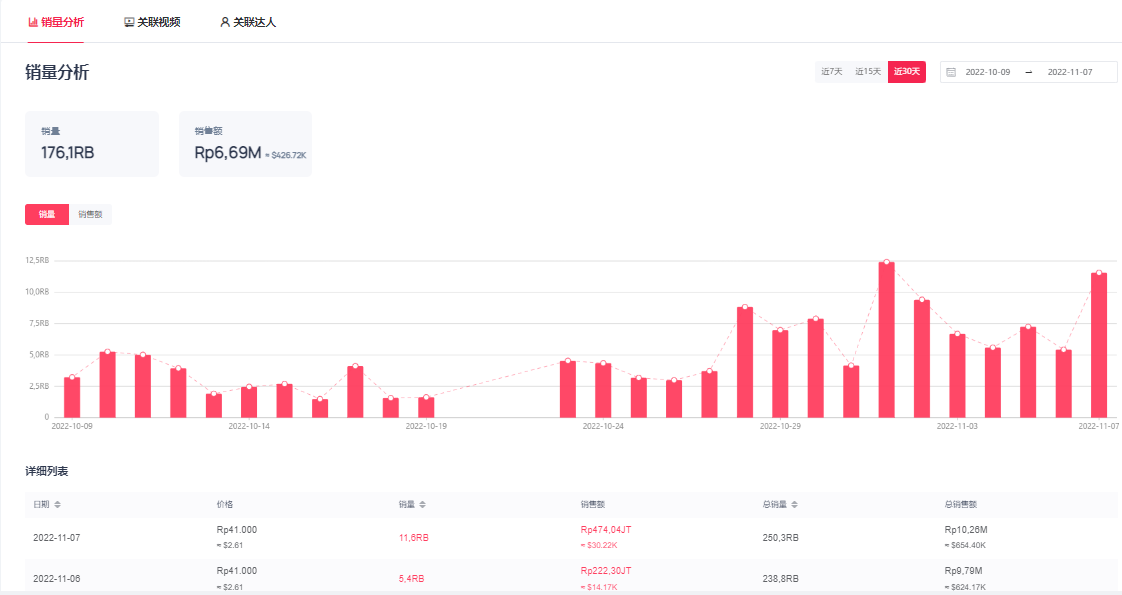
Task: Toggle chart to 销量 view
Action: 47,214
